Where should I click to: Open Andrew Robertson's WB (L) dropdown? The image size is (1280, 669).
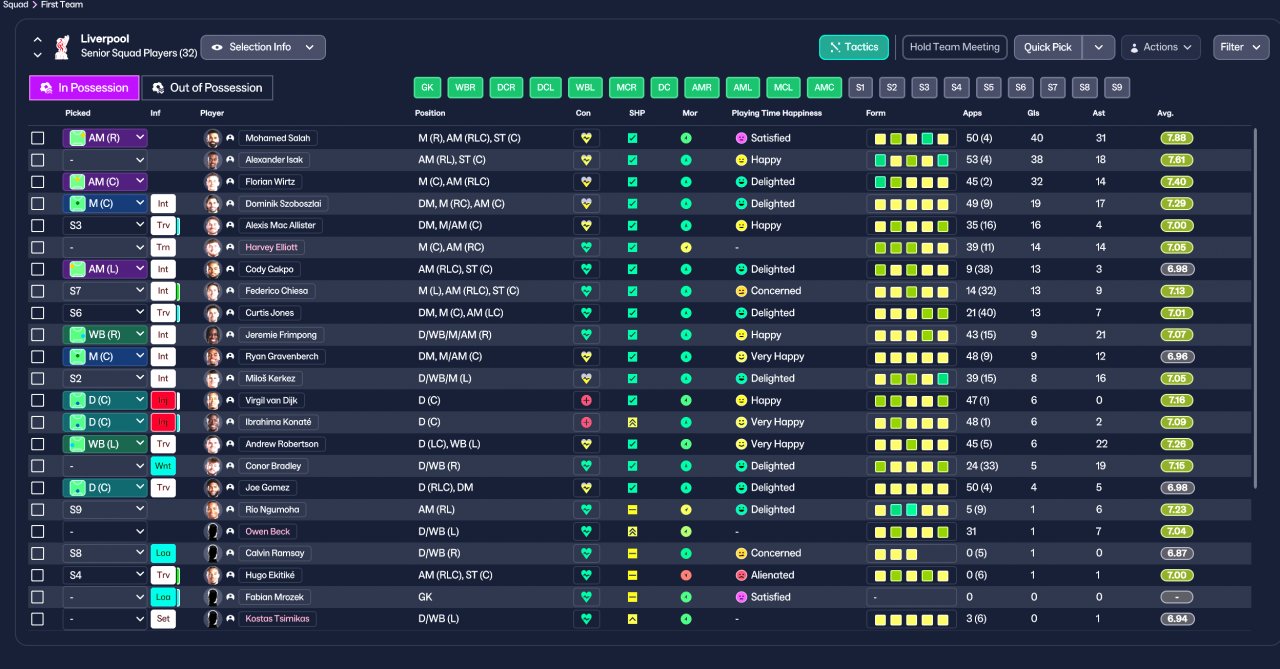coord(105,444)
